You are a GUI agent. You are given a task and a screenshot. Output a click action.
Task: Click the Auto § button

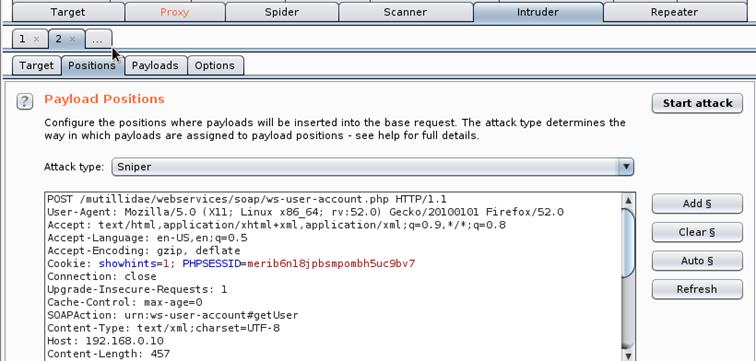(x=697, y=261)
